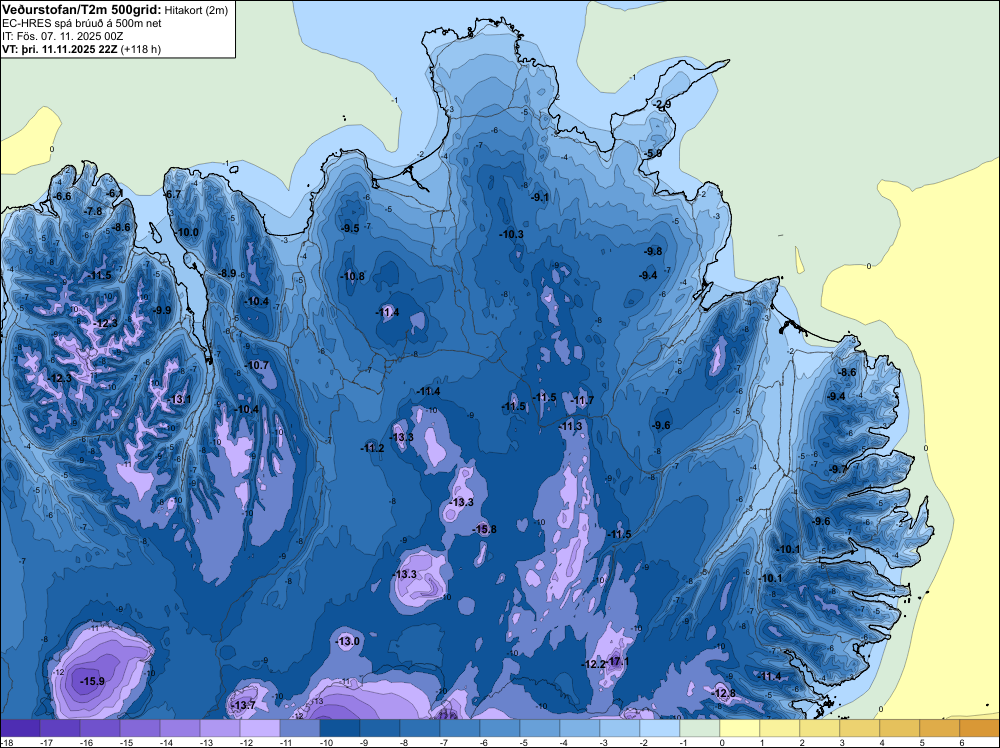Viewport: 1000px width, 748px height.
Task: Select the "Hitakort (2m)" header label
Action: [196, 10]
